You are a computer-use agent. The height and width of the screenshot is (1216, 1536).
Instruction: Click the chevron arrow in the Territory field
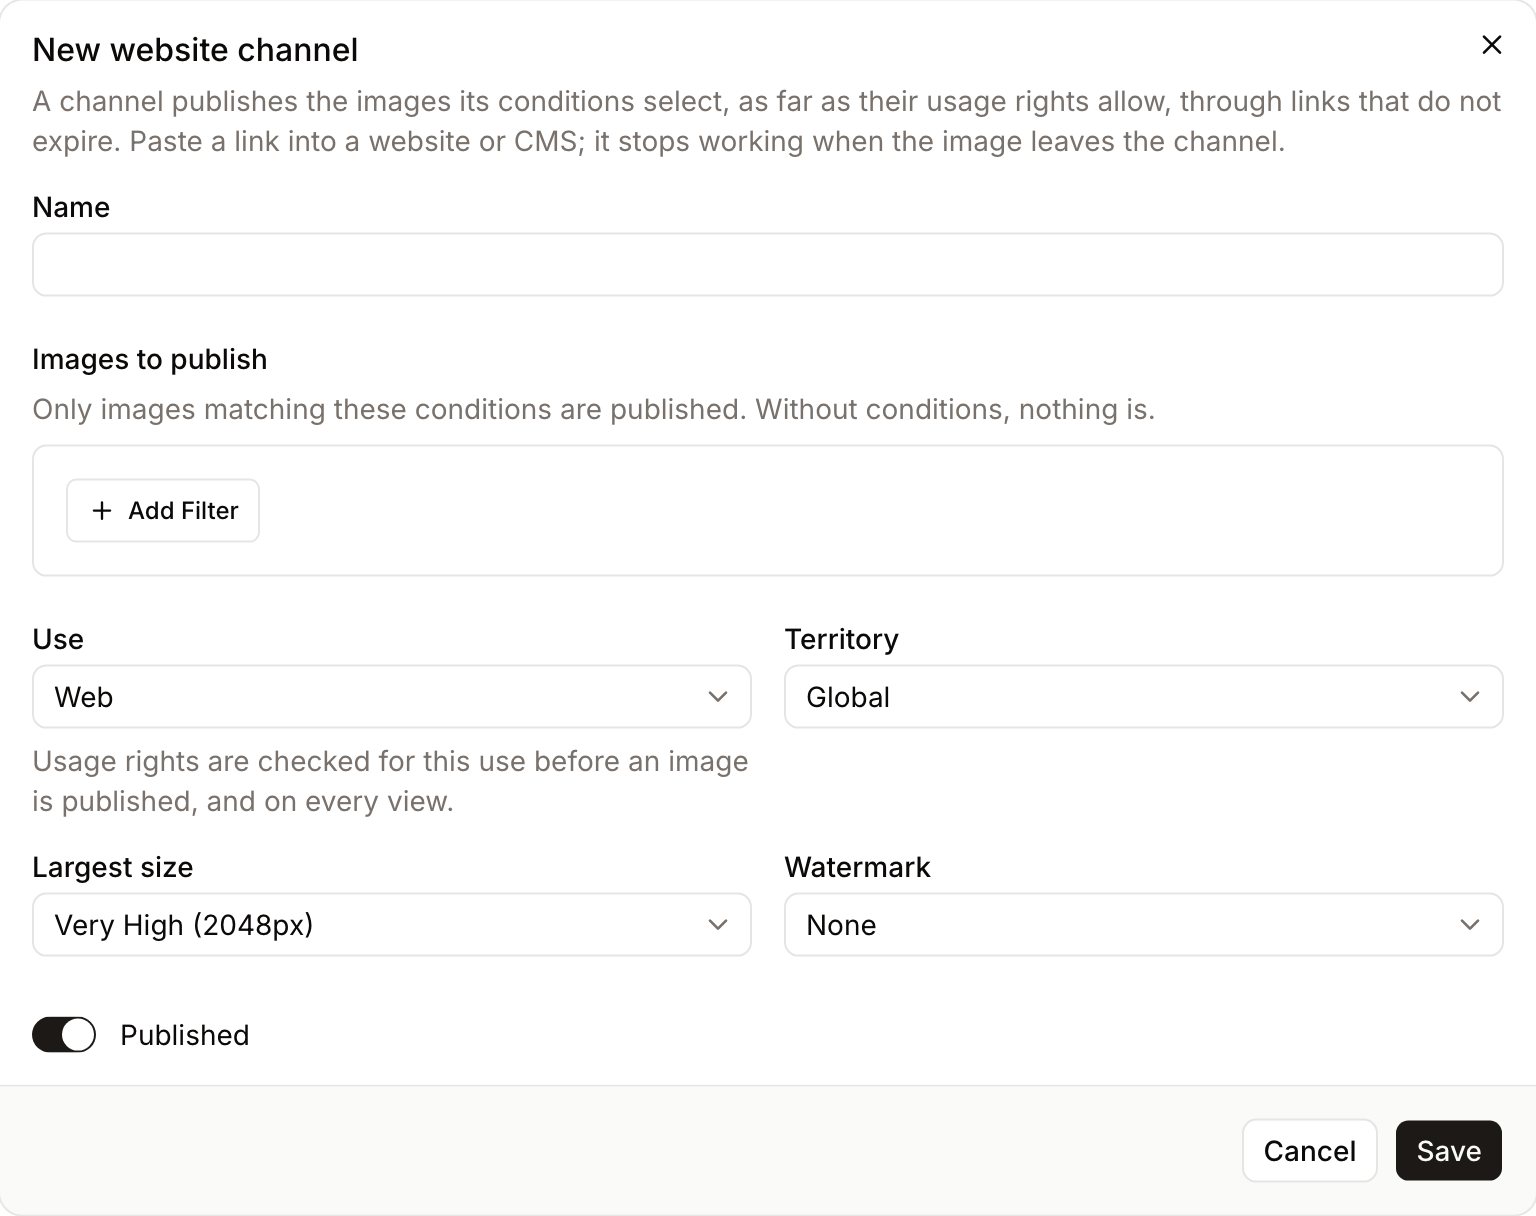tap(1469, 697)
